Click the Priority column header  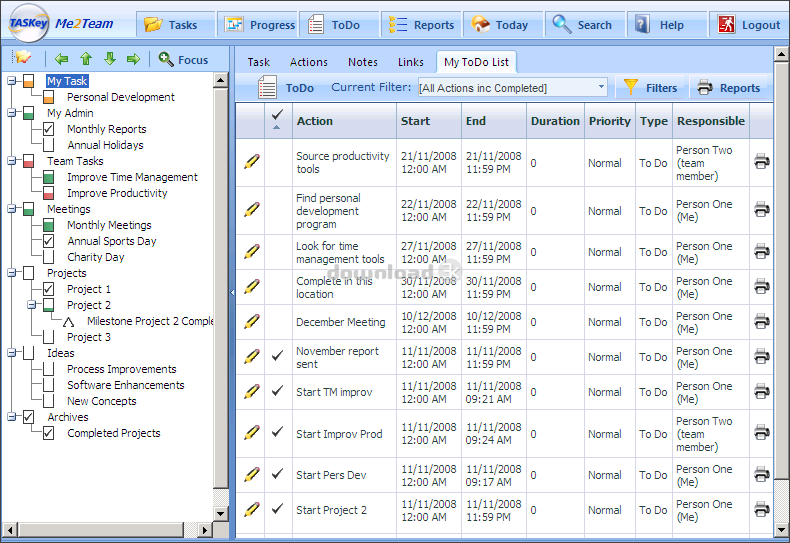click(609, 121)
